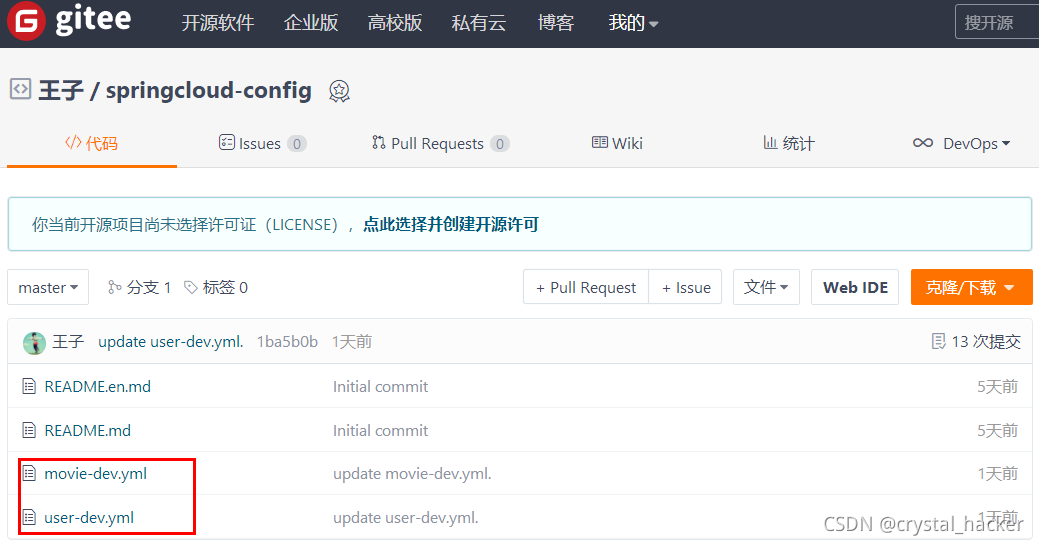This screenshot has height=545, width=1039.
Task: Open the README.md file
Action: (x=87, y=430)
